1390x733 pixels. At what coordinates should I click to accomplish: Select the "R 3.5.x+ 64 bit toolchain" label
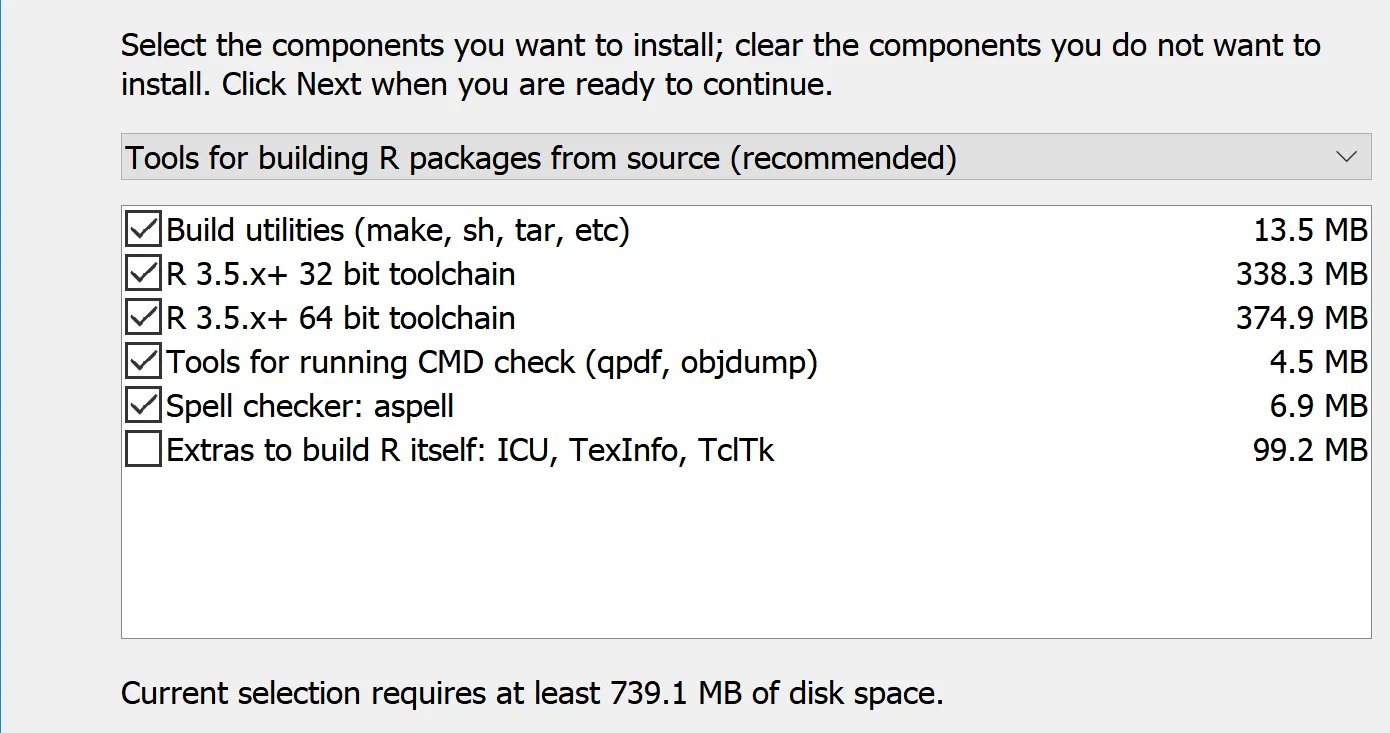(341, 318)
